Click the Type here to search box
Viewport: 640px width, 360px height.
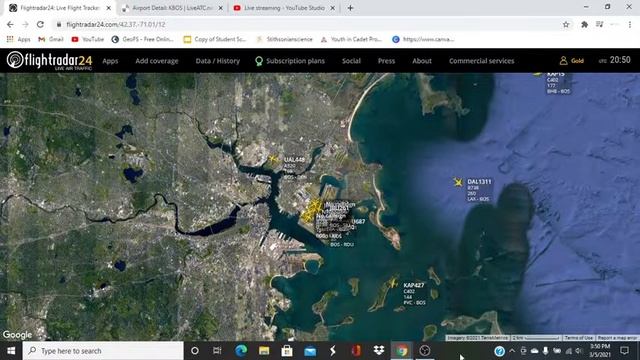click(x=103, y=351)
